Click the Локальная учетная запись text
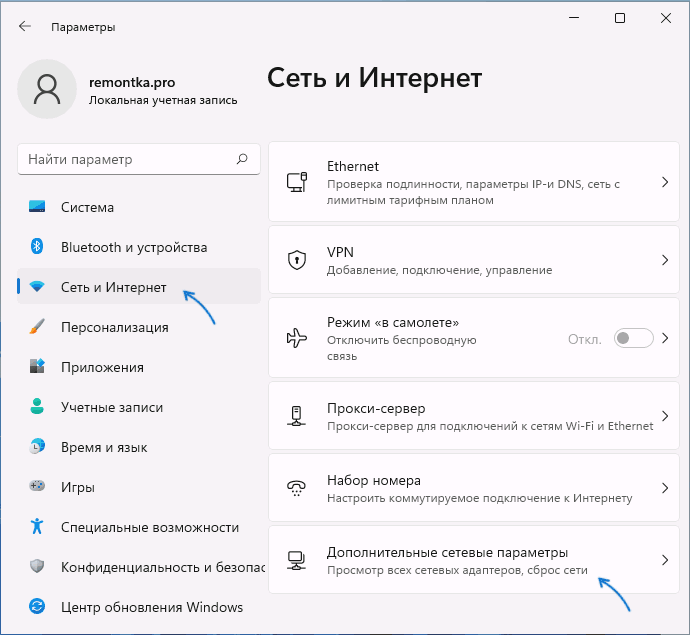The width and height of the screenshot is (690, 635). 163,100
